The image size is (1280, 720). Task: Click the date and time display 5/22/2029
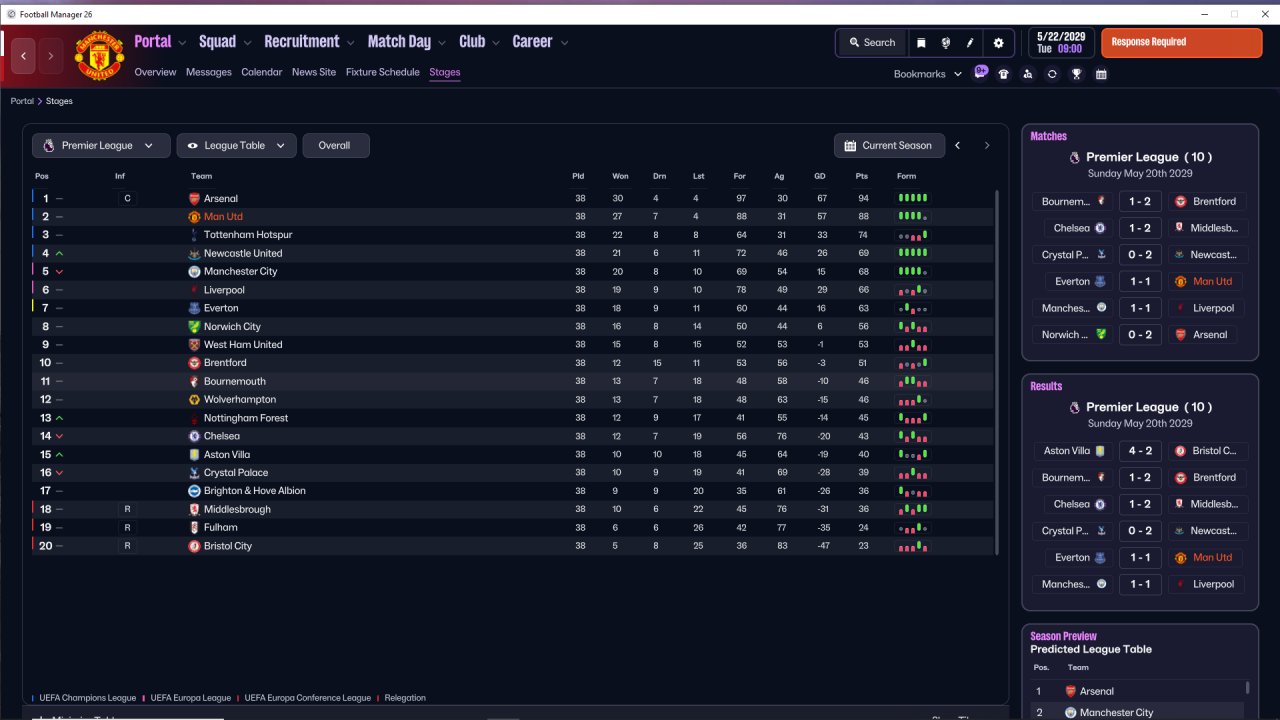(1060, 43)
